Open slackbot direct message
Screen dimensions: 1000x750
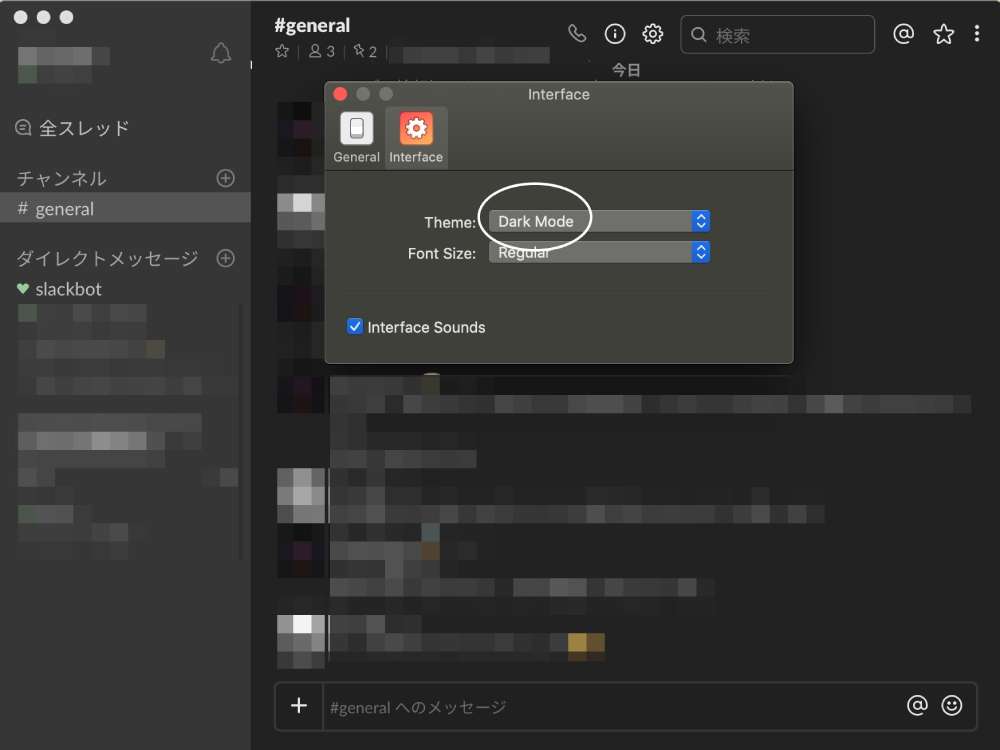pos(59,289)
